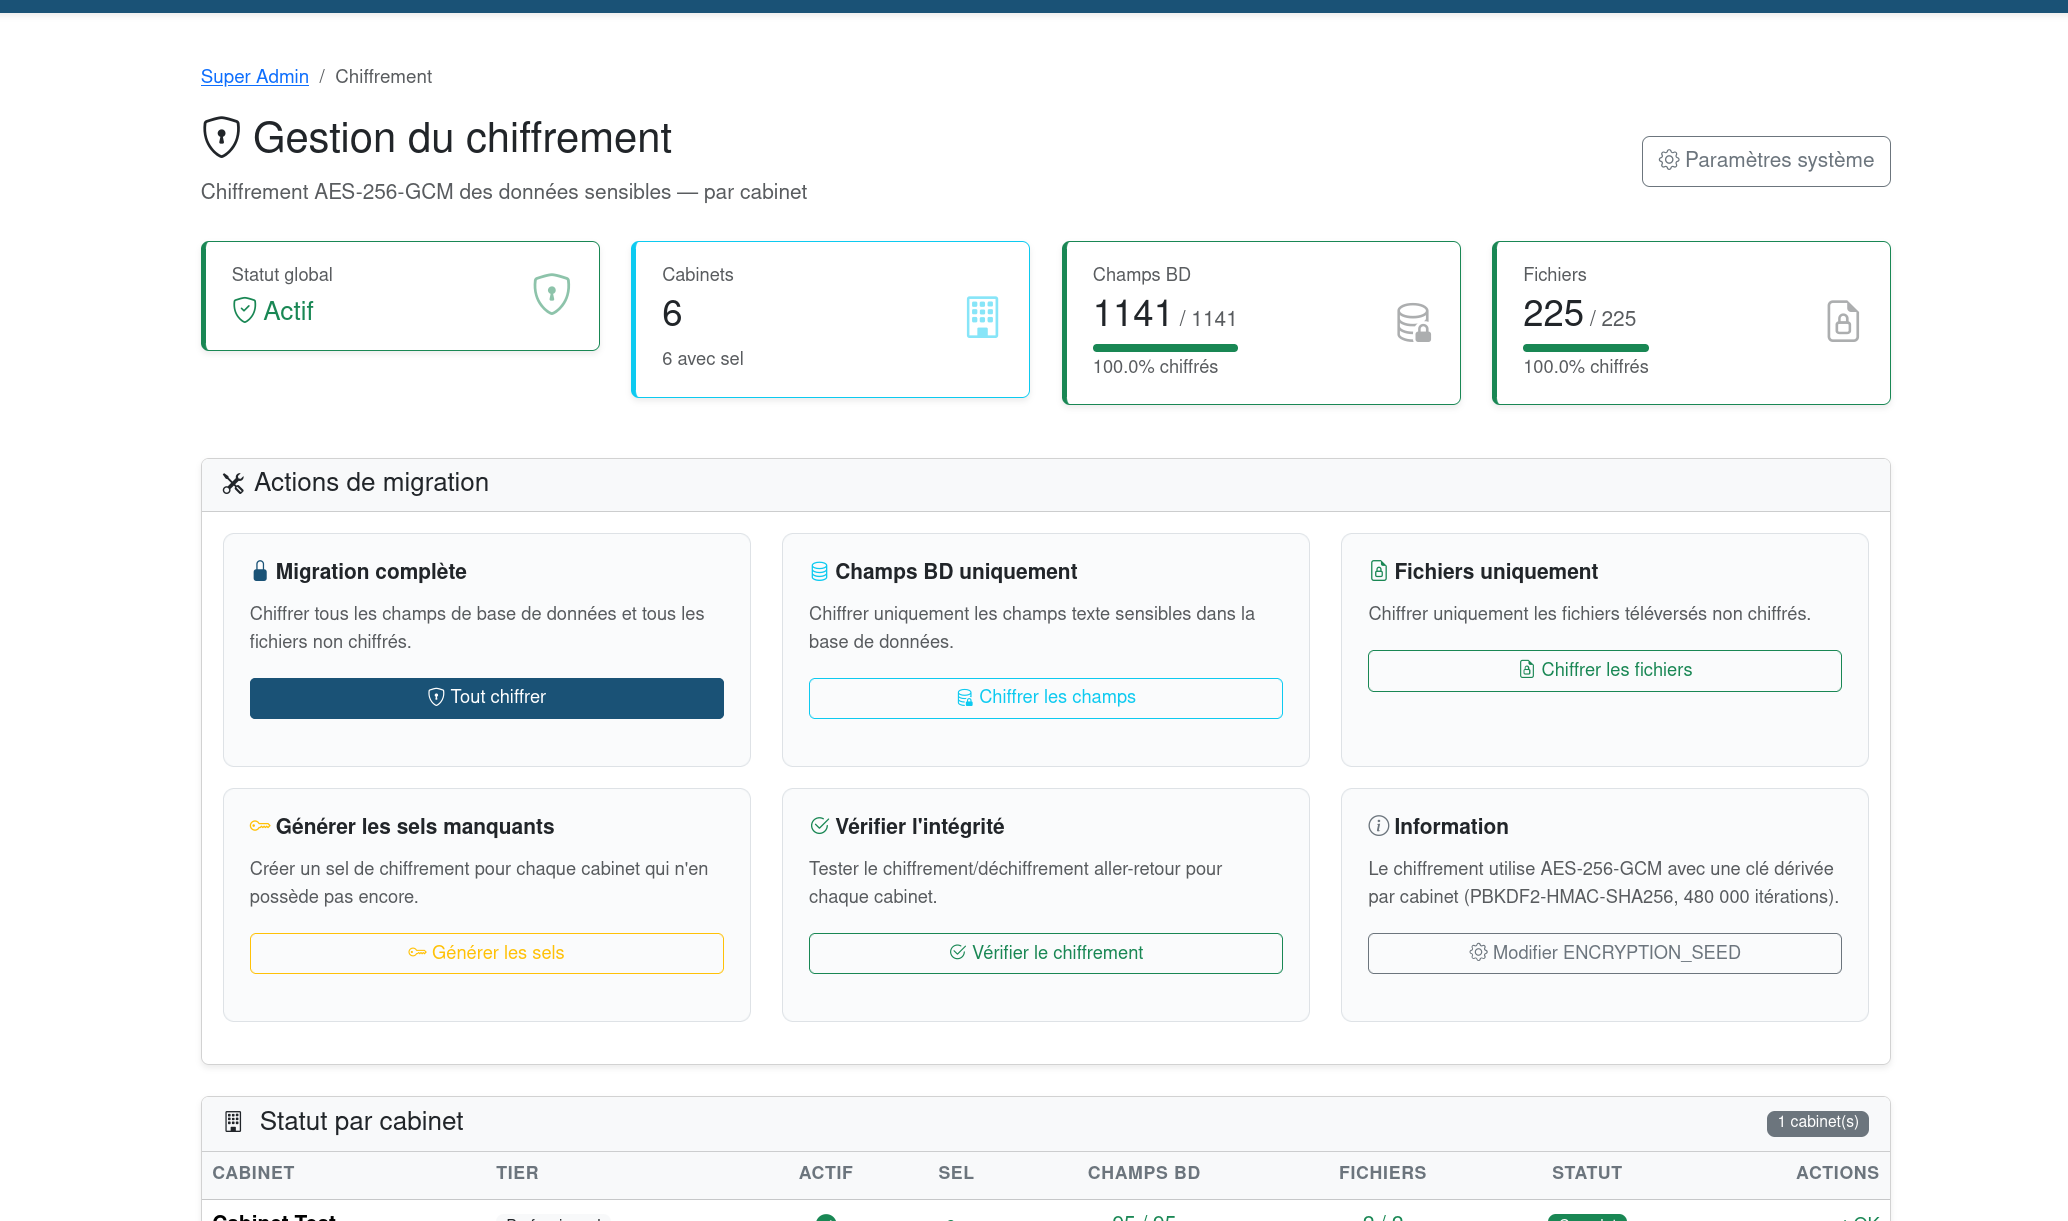Click the shield icon beside the page title
This screenshot has height=1221, width=2068.
(x=221, y=138)
